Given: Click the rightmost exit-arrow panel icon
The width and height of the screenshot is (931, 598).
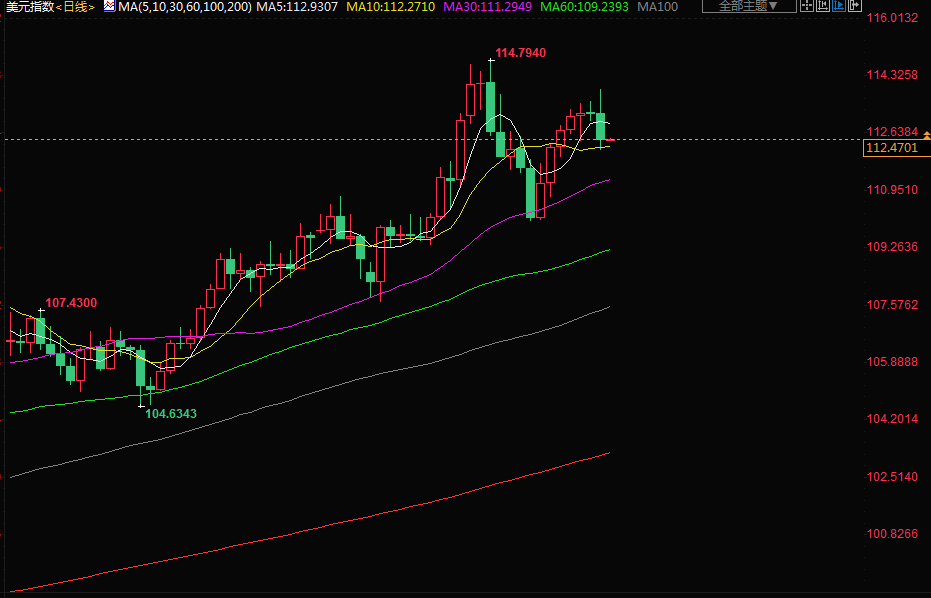Looking at the screenshot, I should click(x=854, y=6).
